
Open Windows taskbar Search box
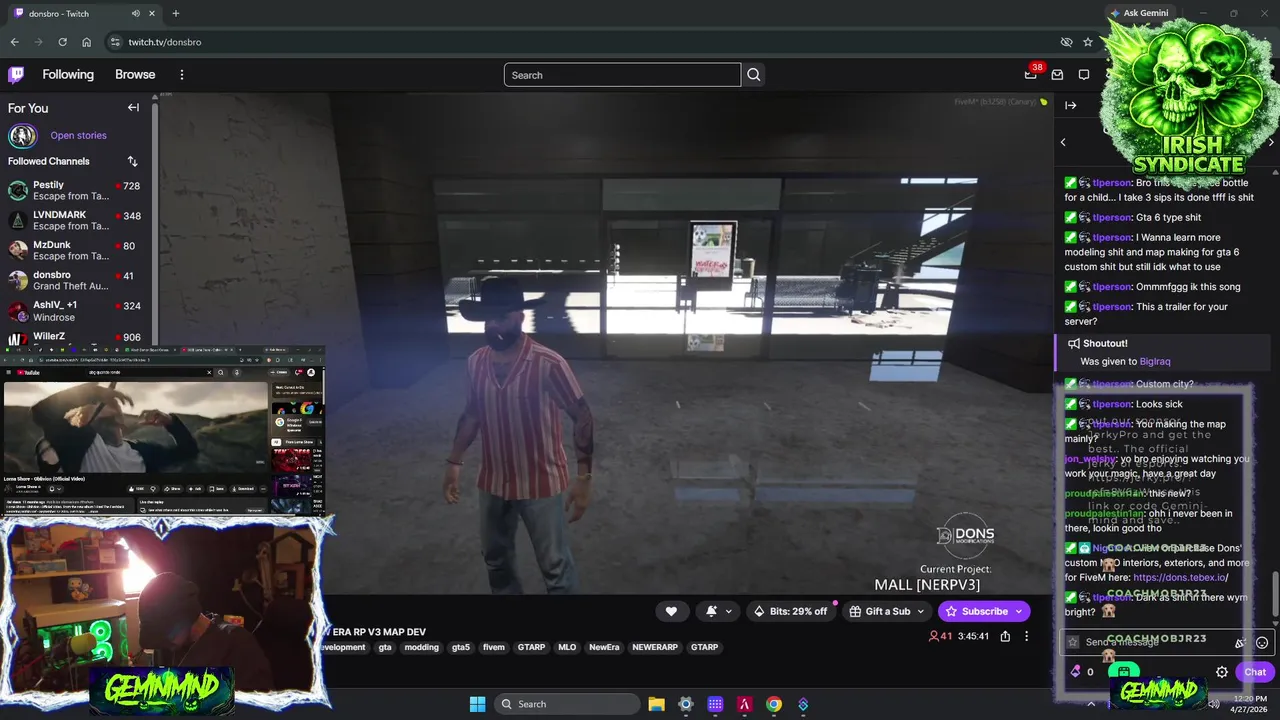567,704
